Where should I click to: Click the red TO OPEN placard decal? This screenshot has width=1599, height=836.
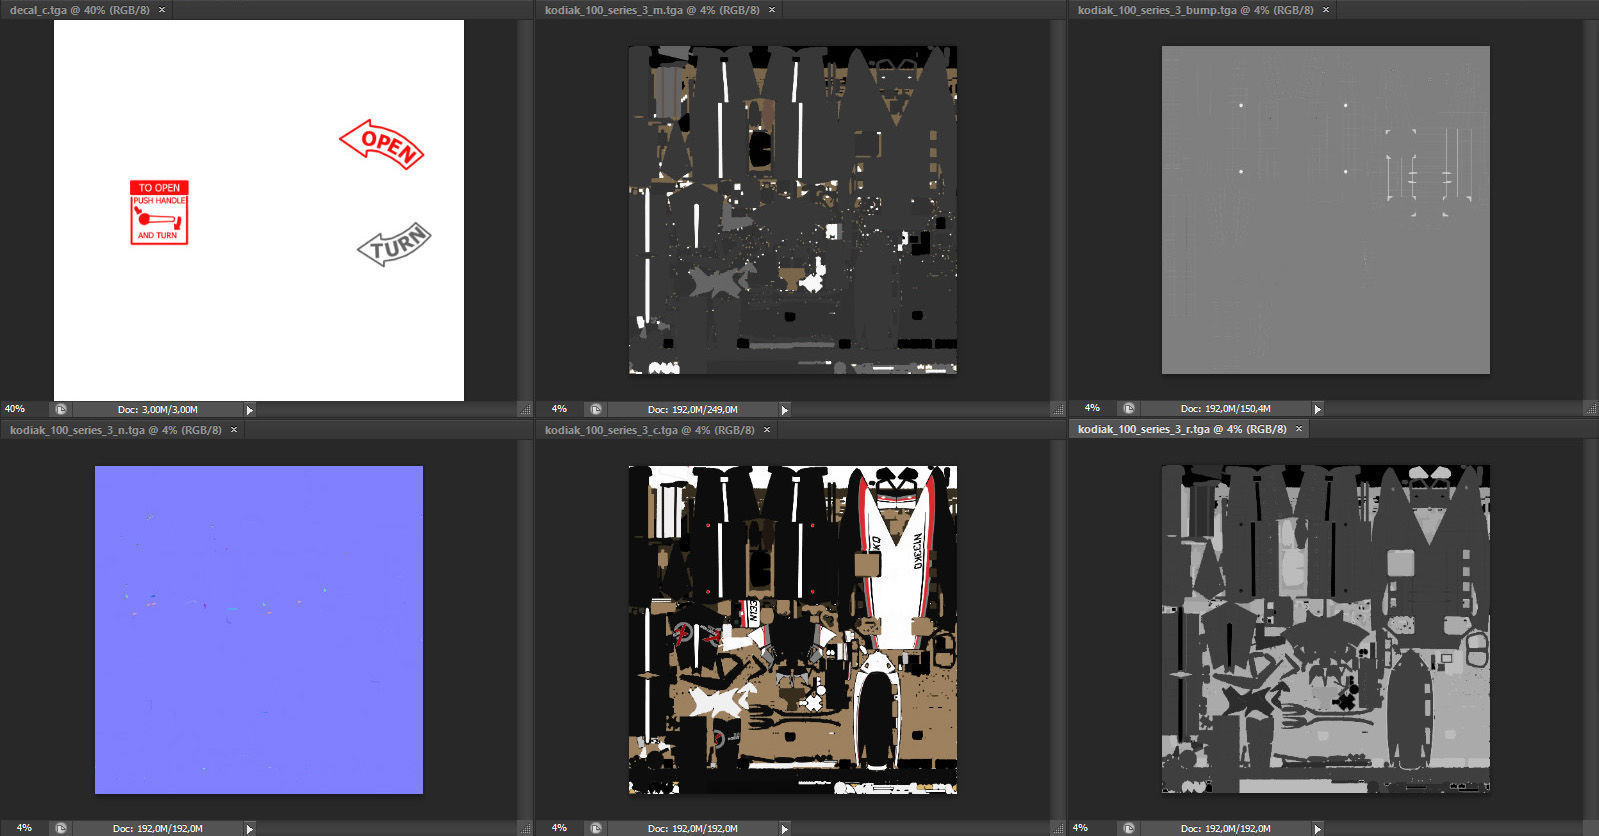tap(159, 212)
